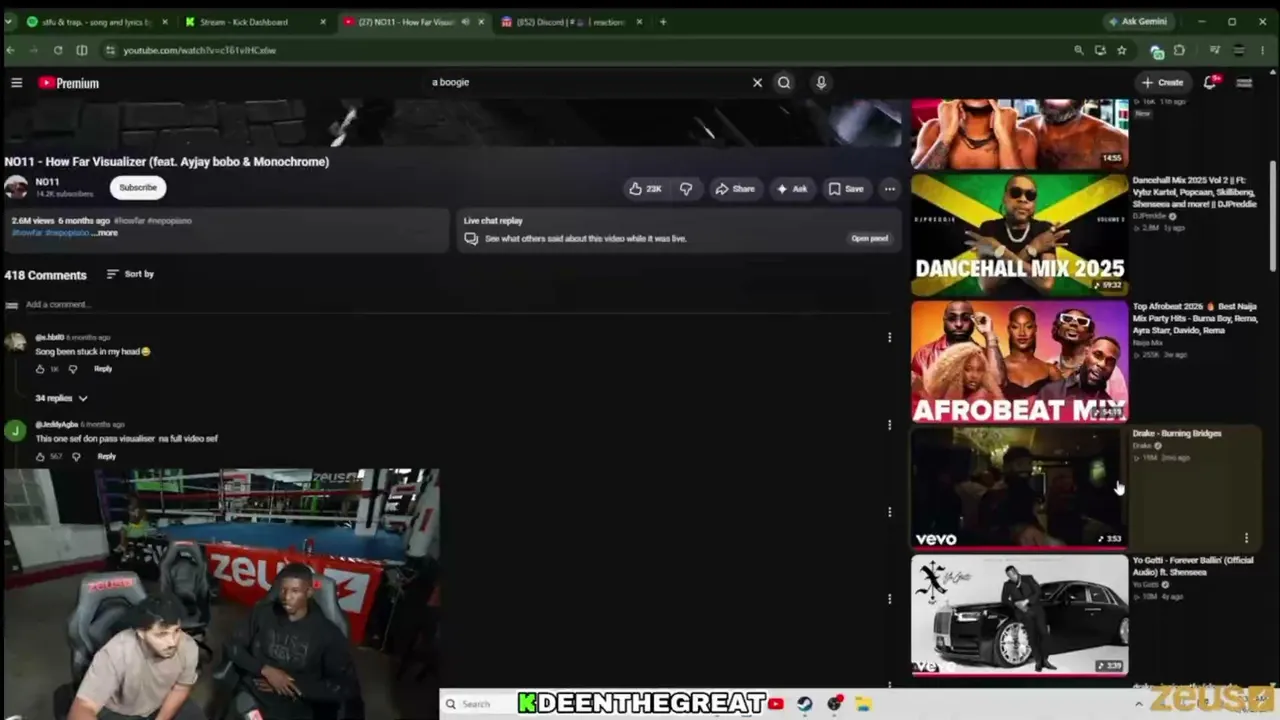Image resolution: width=1280 pixels, height=720 pixels.
Task: Open the NO11 channel avatar
Action: coord(16,187)
